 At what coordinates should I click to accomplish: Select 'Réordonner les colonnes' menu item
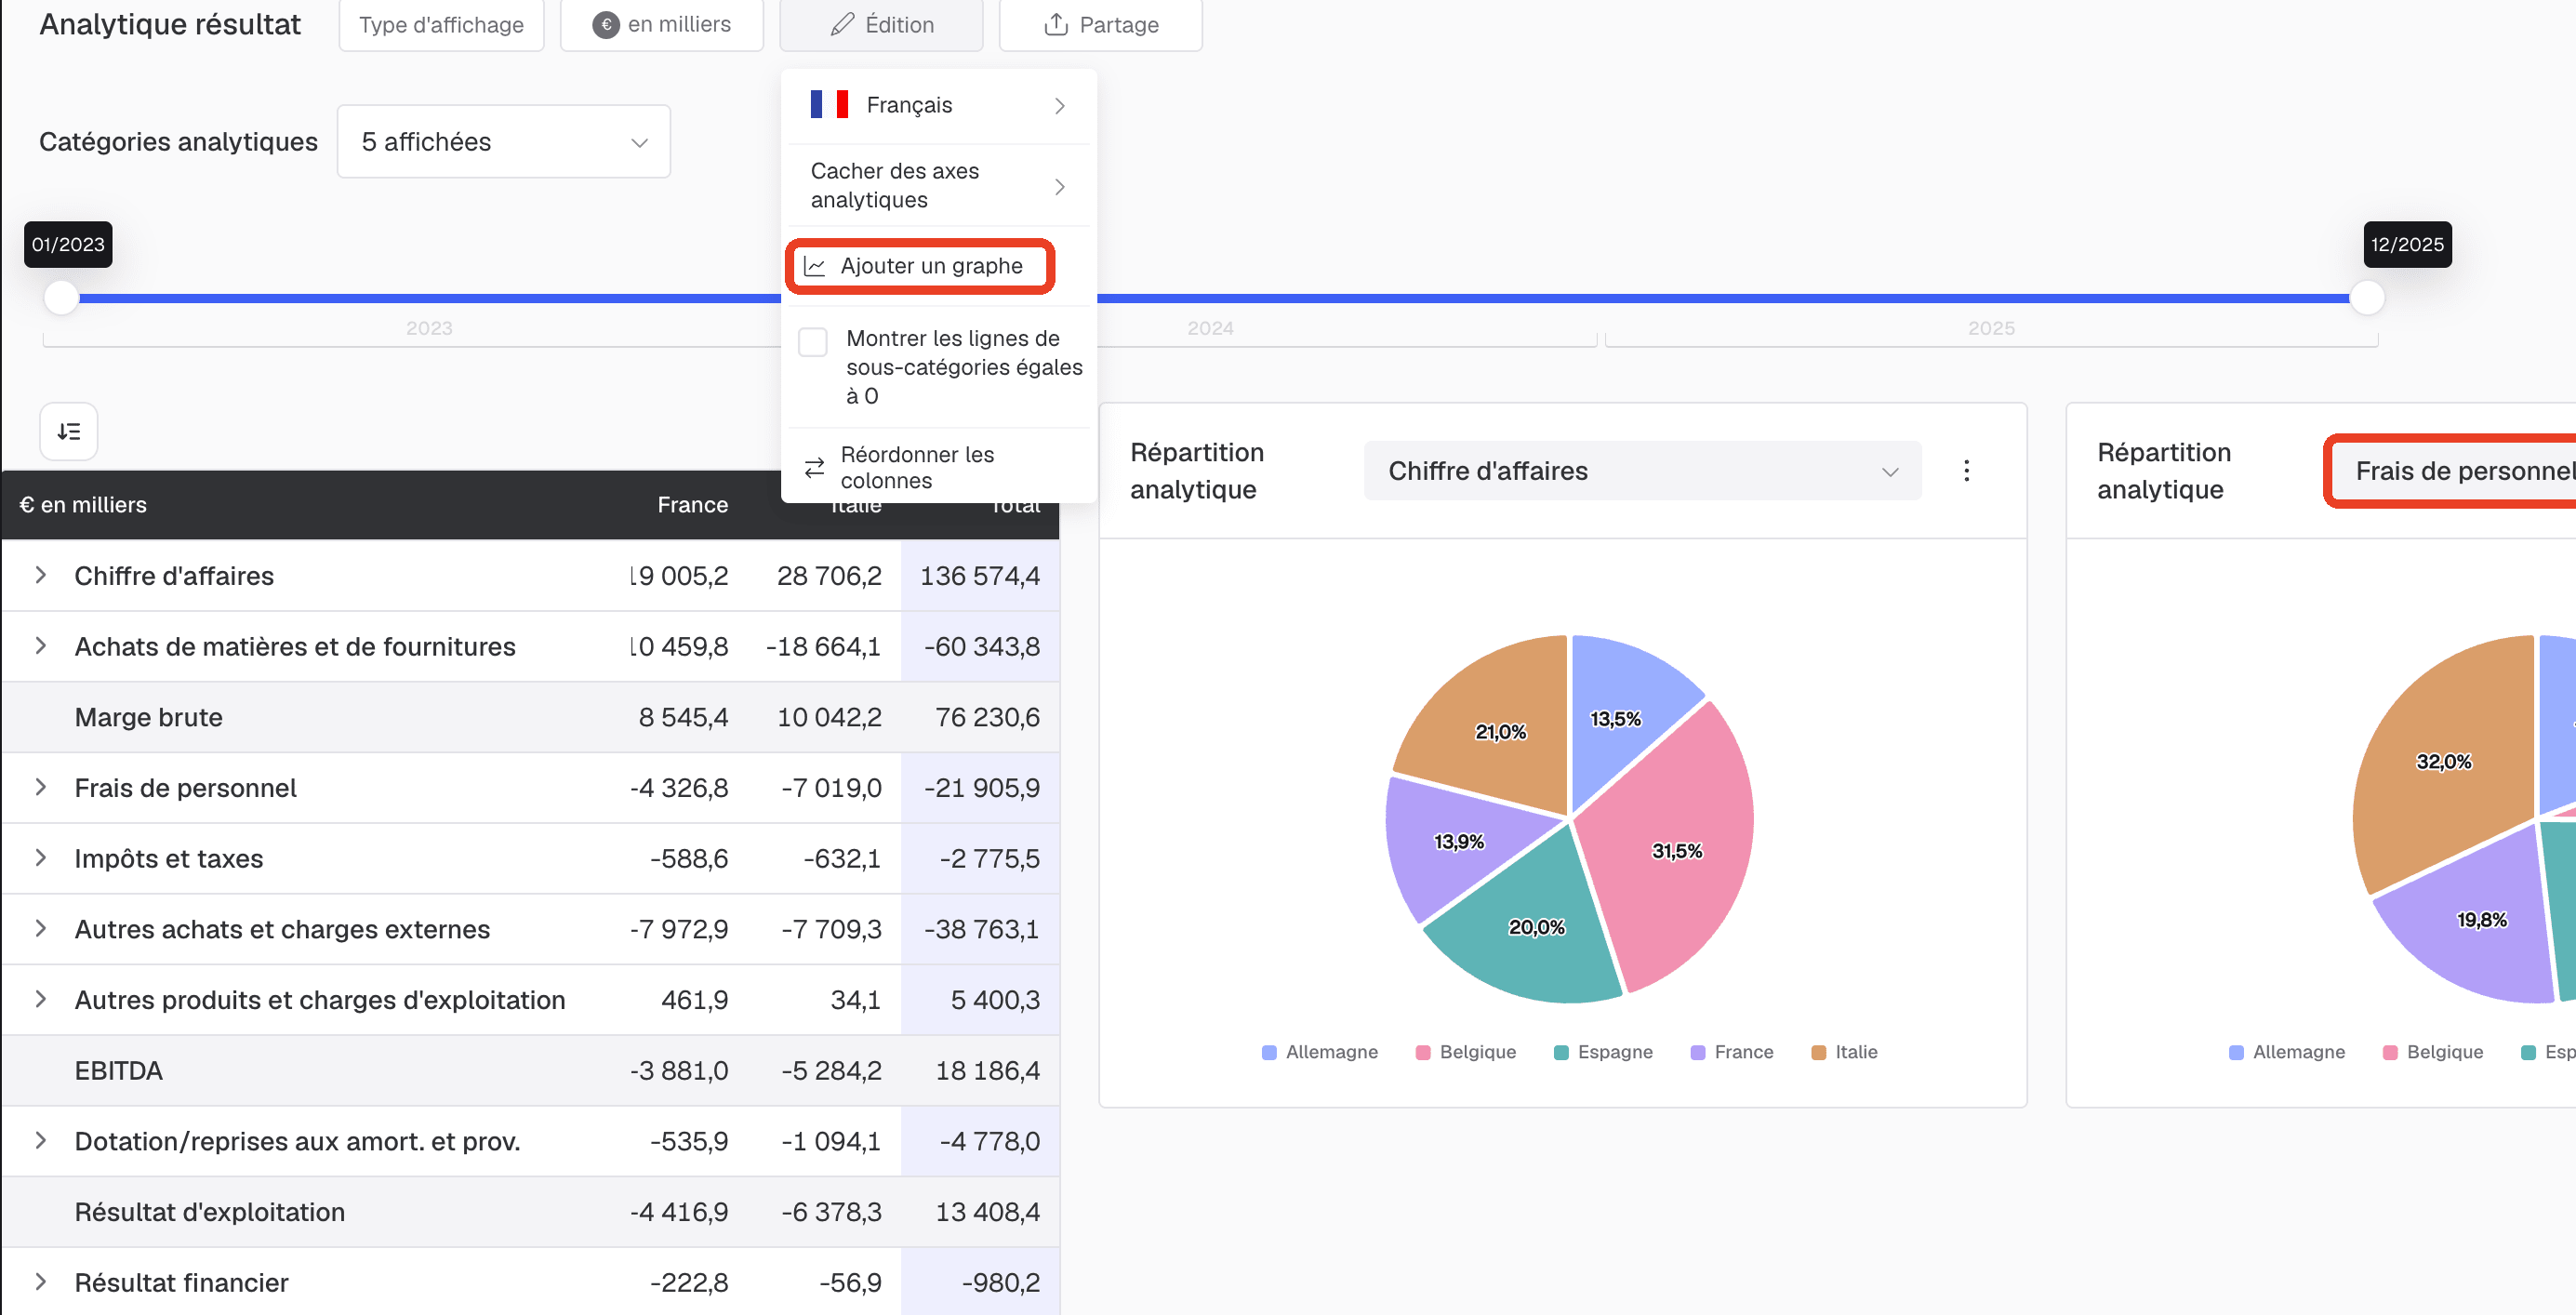(x=938, y=467)
